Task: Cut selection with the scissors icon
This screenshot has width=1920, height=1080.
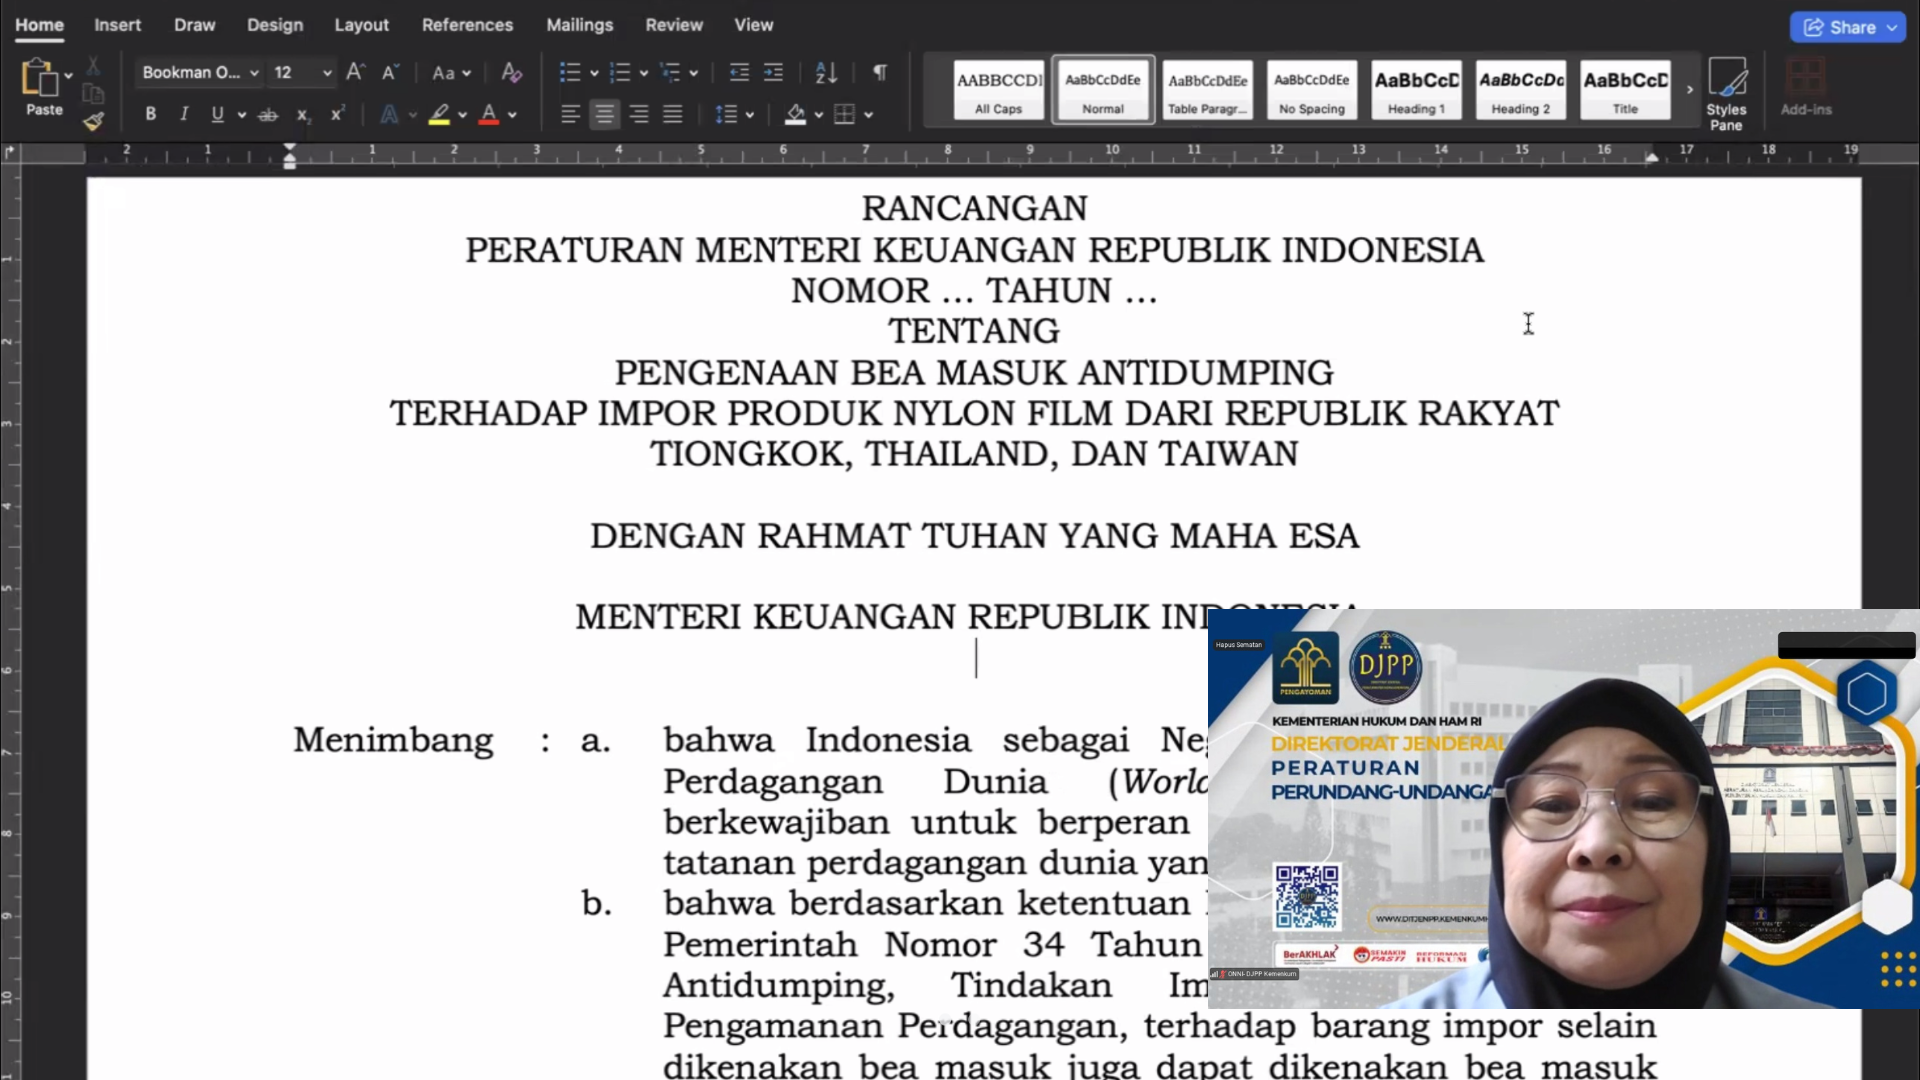Action: [x=93, y=67]
